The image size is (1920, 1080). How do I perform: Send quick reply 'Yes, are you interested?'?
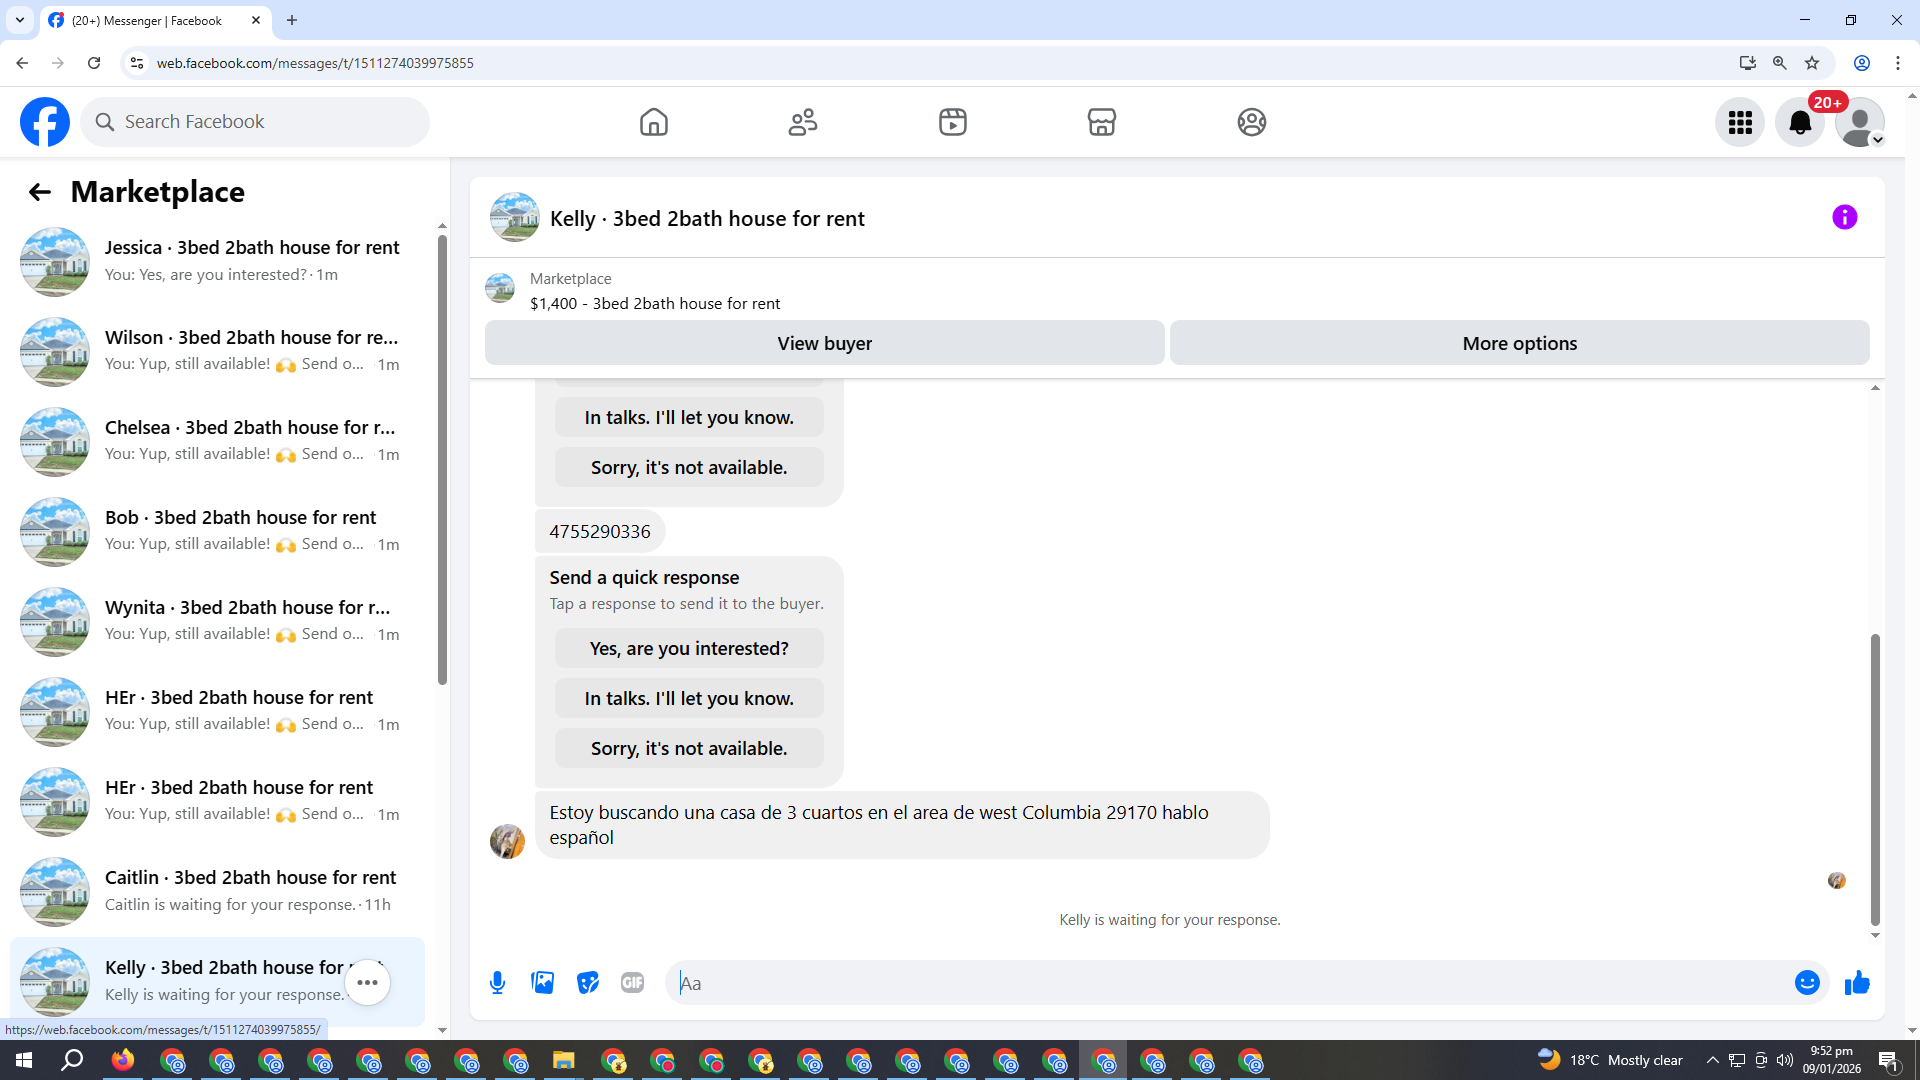[x=689, y=648]
